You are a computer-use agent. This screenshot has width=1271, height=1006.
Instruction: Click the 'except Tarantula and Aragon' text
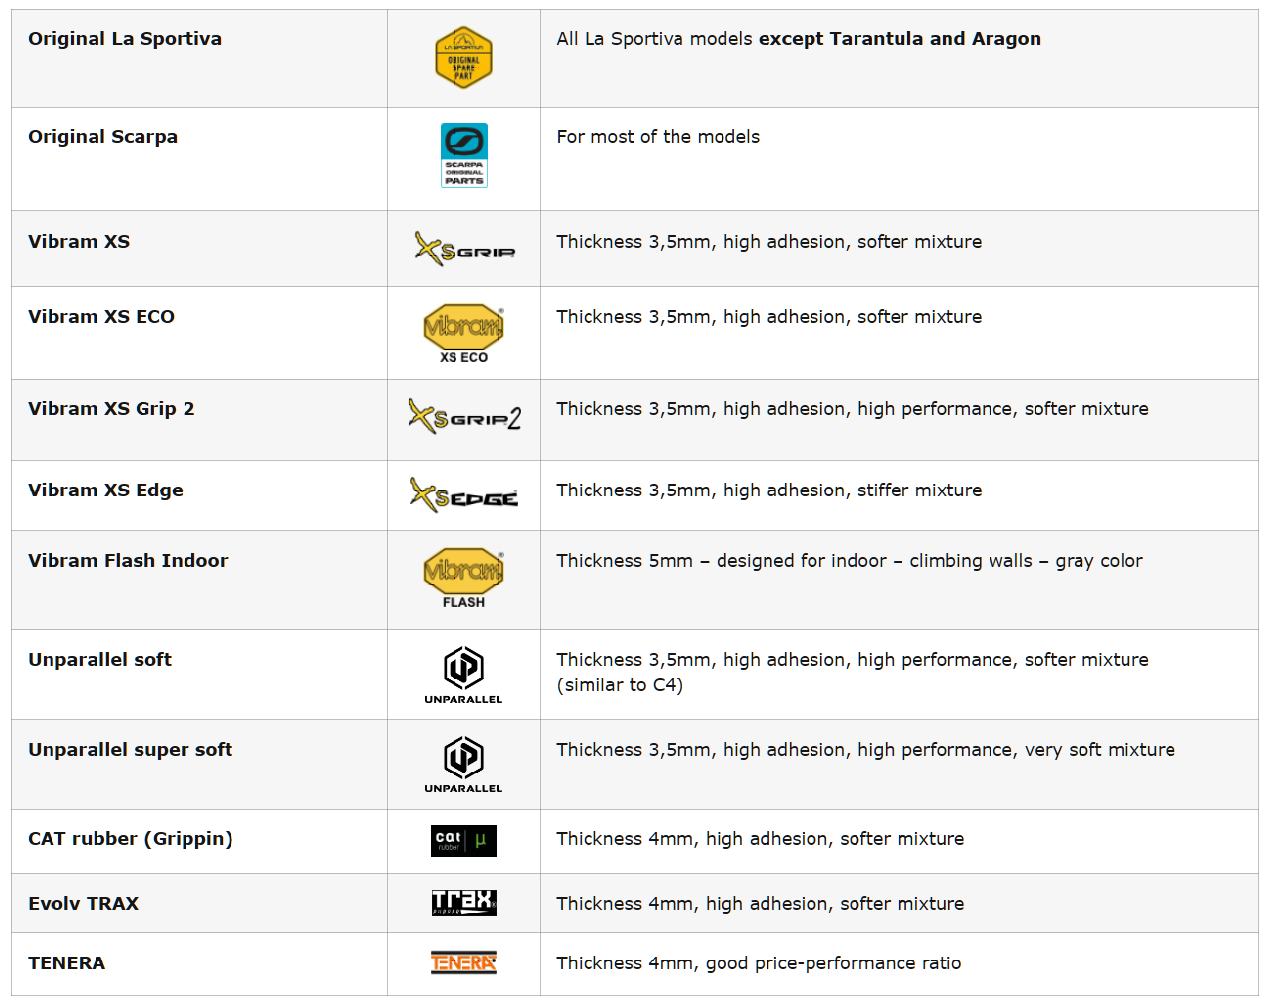pyautogui.click(x=900, y=39)
